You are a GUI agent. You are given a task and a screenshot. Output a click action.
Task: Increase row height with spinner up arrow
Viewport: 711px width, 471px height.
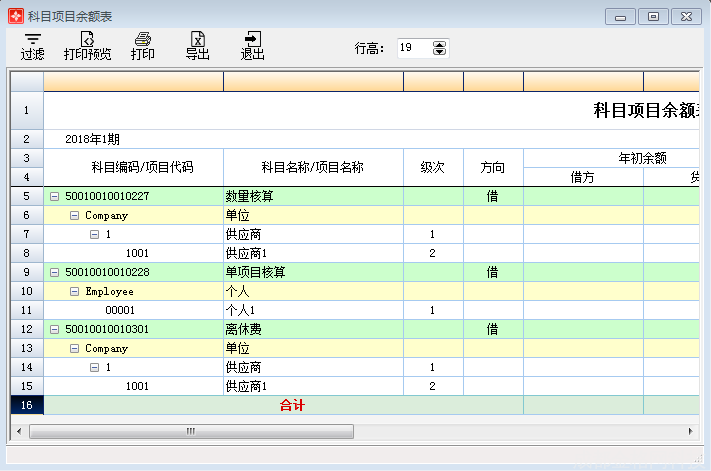point(440,43)
